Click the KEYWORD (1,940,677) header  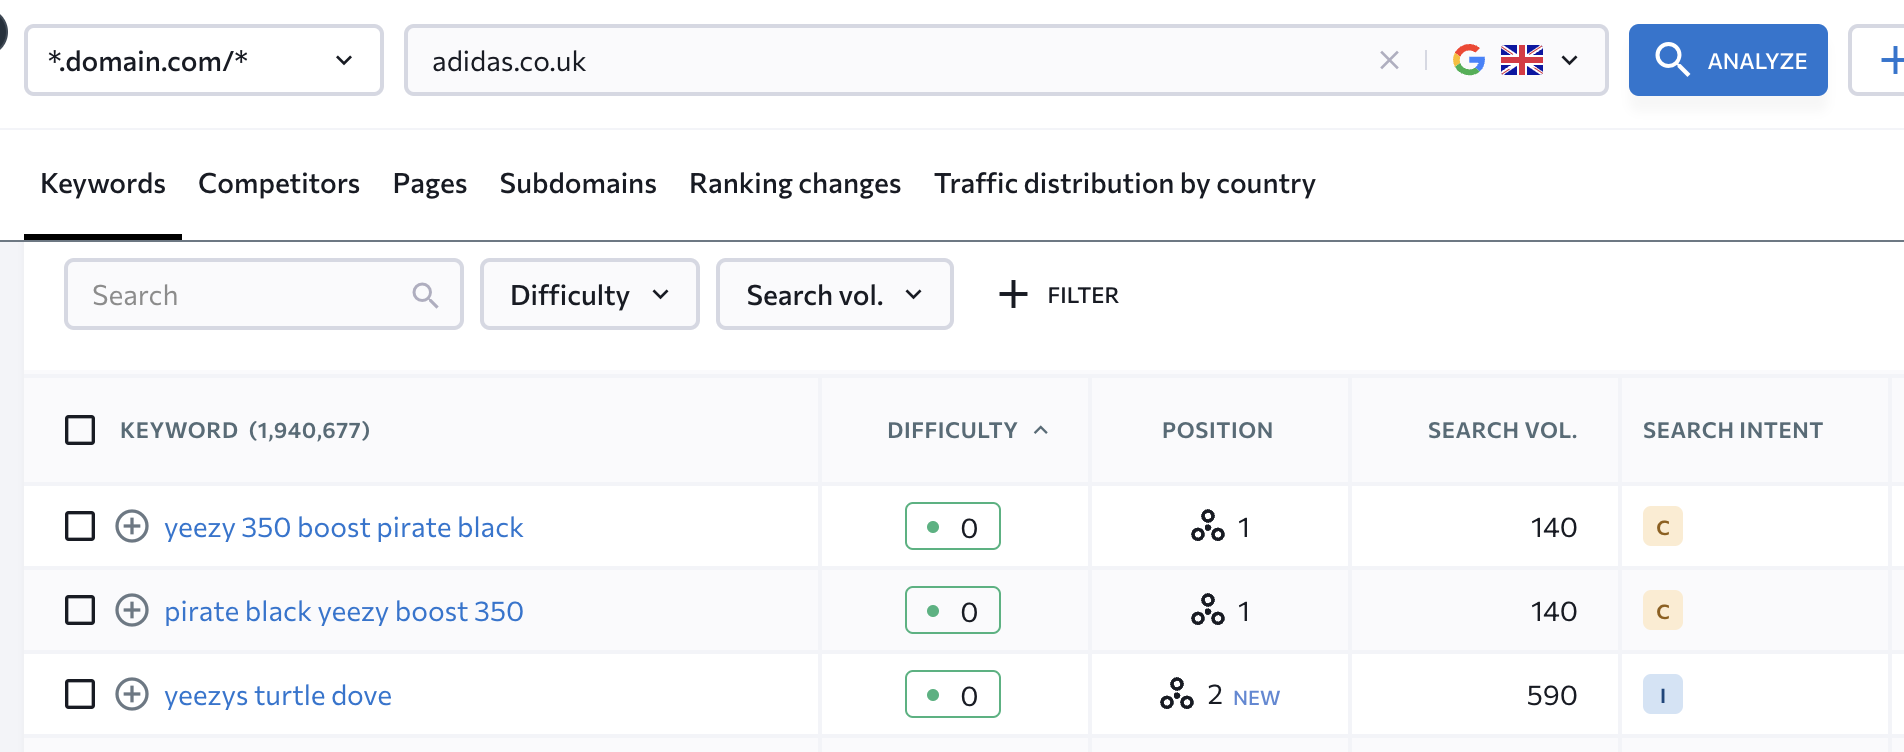(245, 430)
